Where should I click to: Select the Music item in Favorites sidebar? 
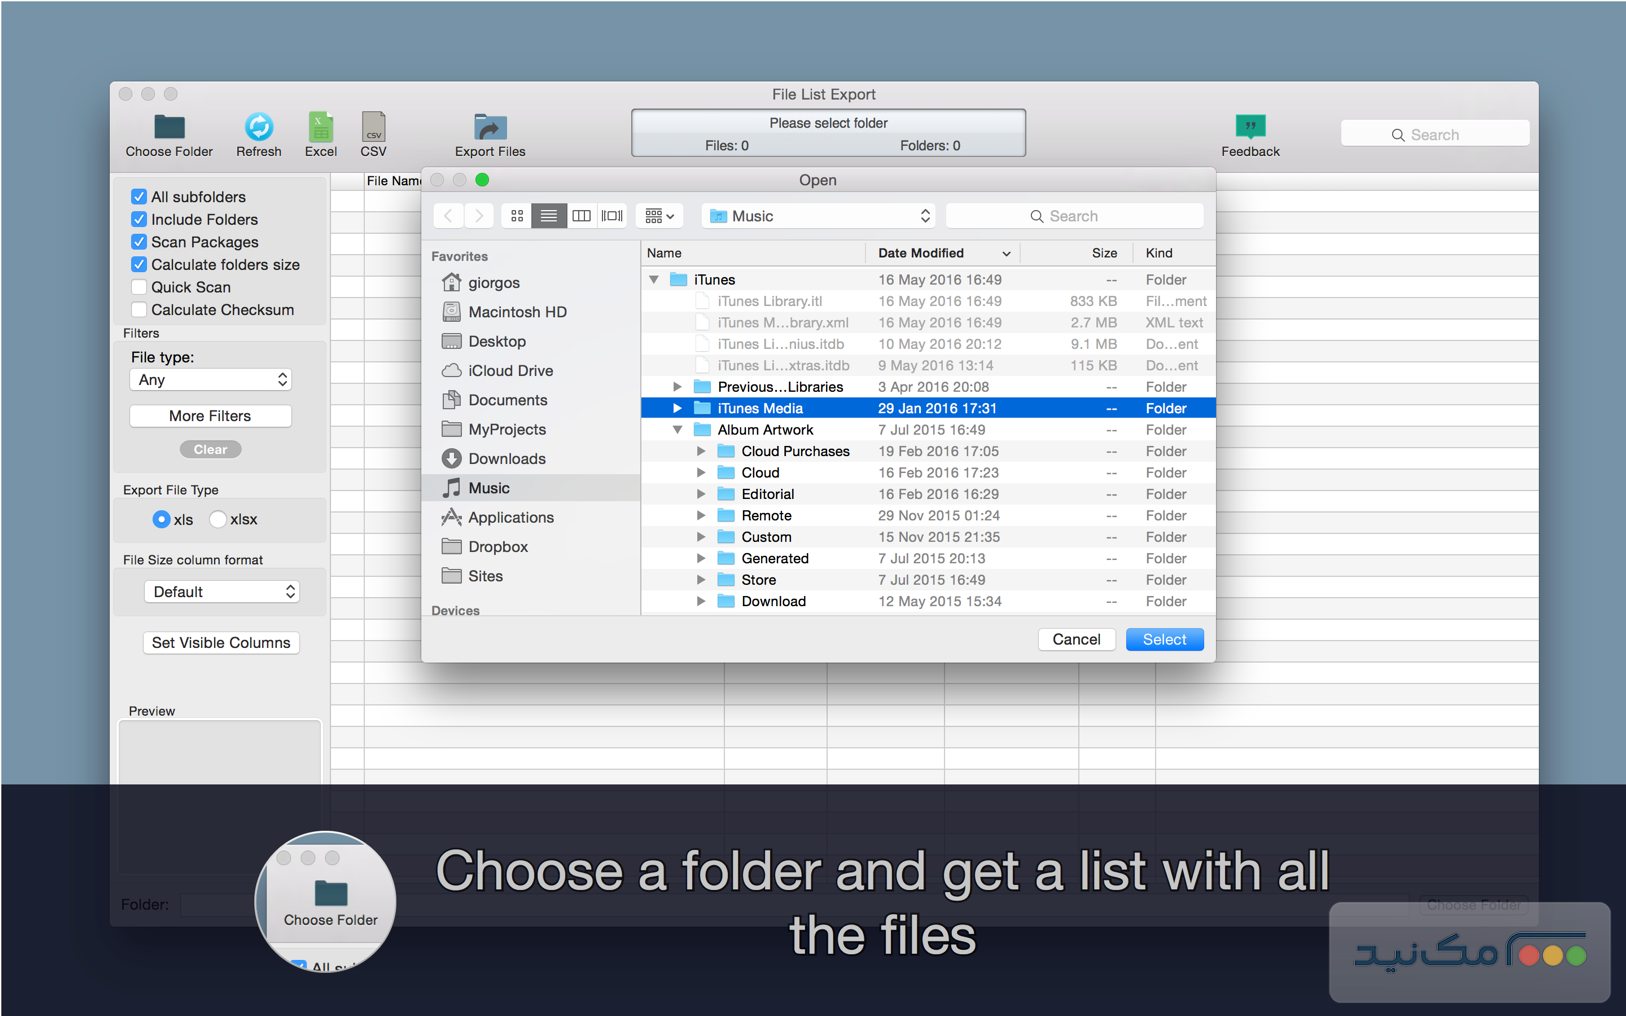click(489, 487)
